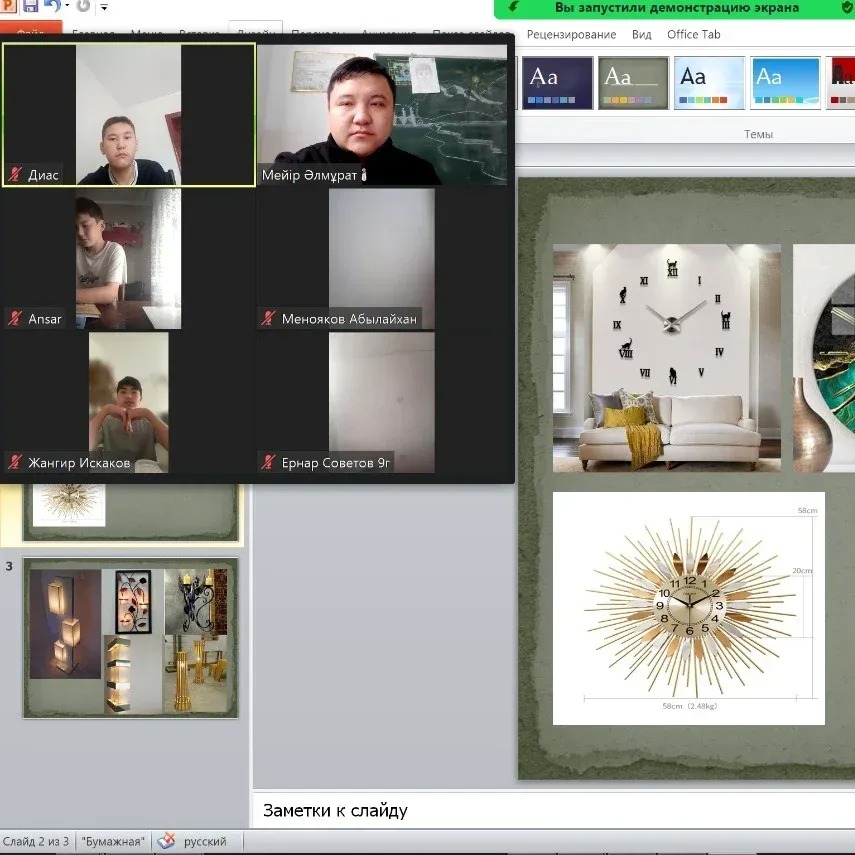Image resolution: width=855 pixels, height=855 pixels.
Task: Click the slide number '3' in the slide panel
Action: (9, 567)
